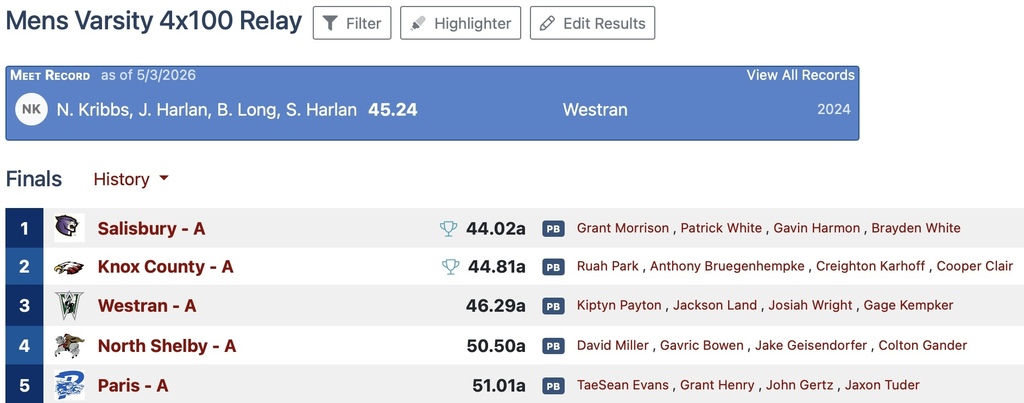The height and width of the screenshot is (403, 1024).
Task: Open athlete Grant Morrison's profile
Action: 622,228
